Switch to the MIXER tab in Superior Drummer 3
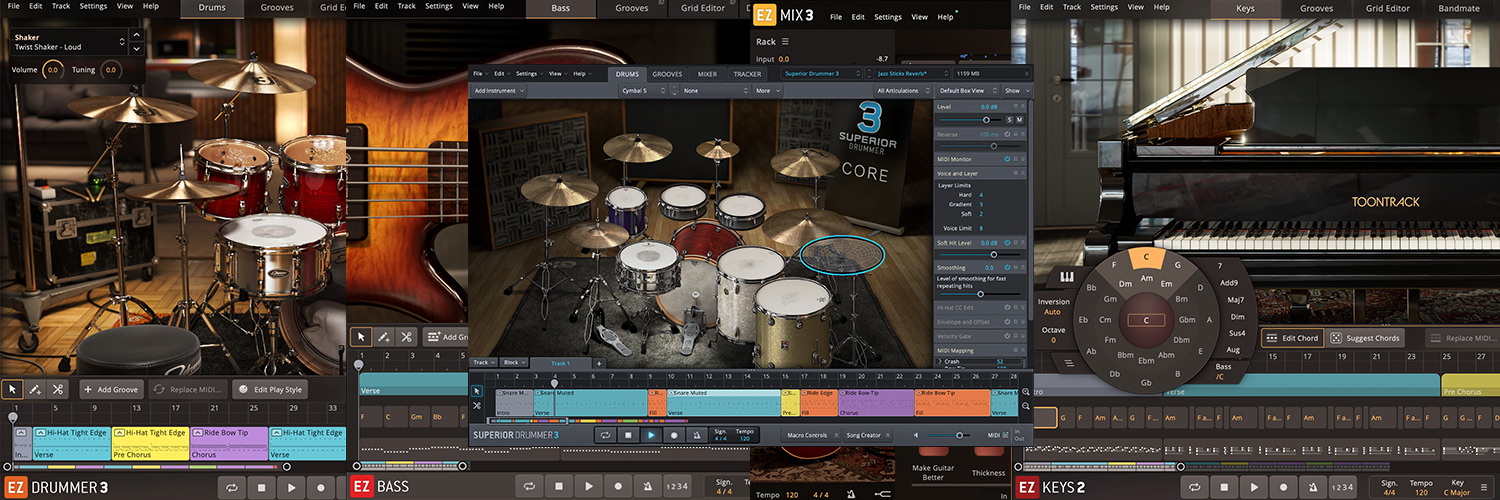1500x500 pixels. [x=707, y=74]
